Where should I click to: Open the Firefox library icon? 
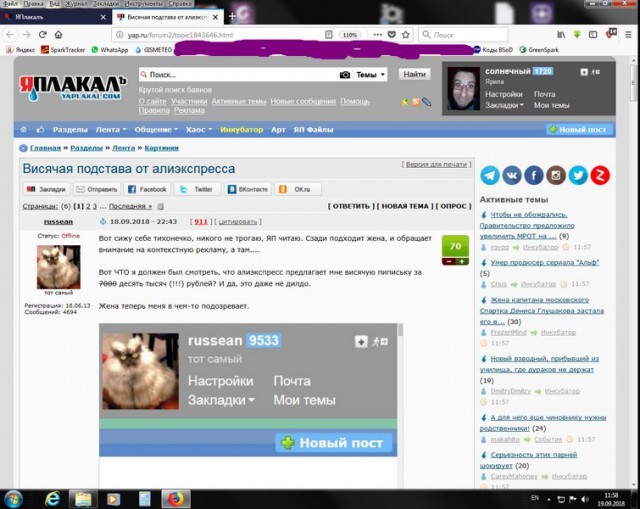[x=561, y=35]
